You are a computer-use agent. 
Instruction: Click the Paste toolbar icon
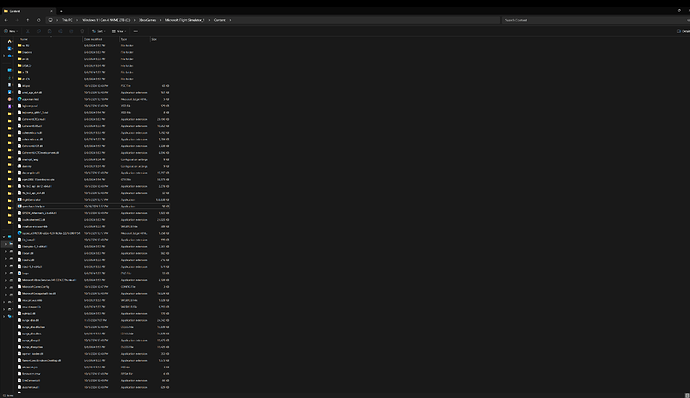click(49, 31)
